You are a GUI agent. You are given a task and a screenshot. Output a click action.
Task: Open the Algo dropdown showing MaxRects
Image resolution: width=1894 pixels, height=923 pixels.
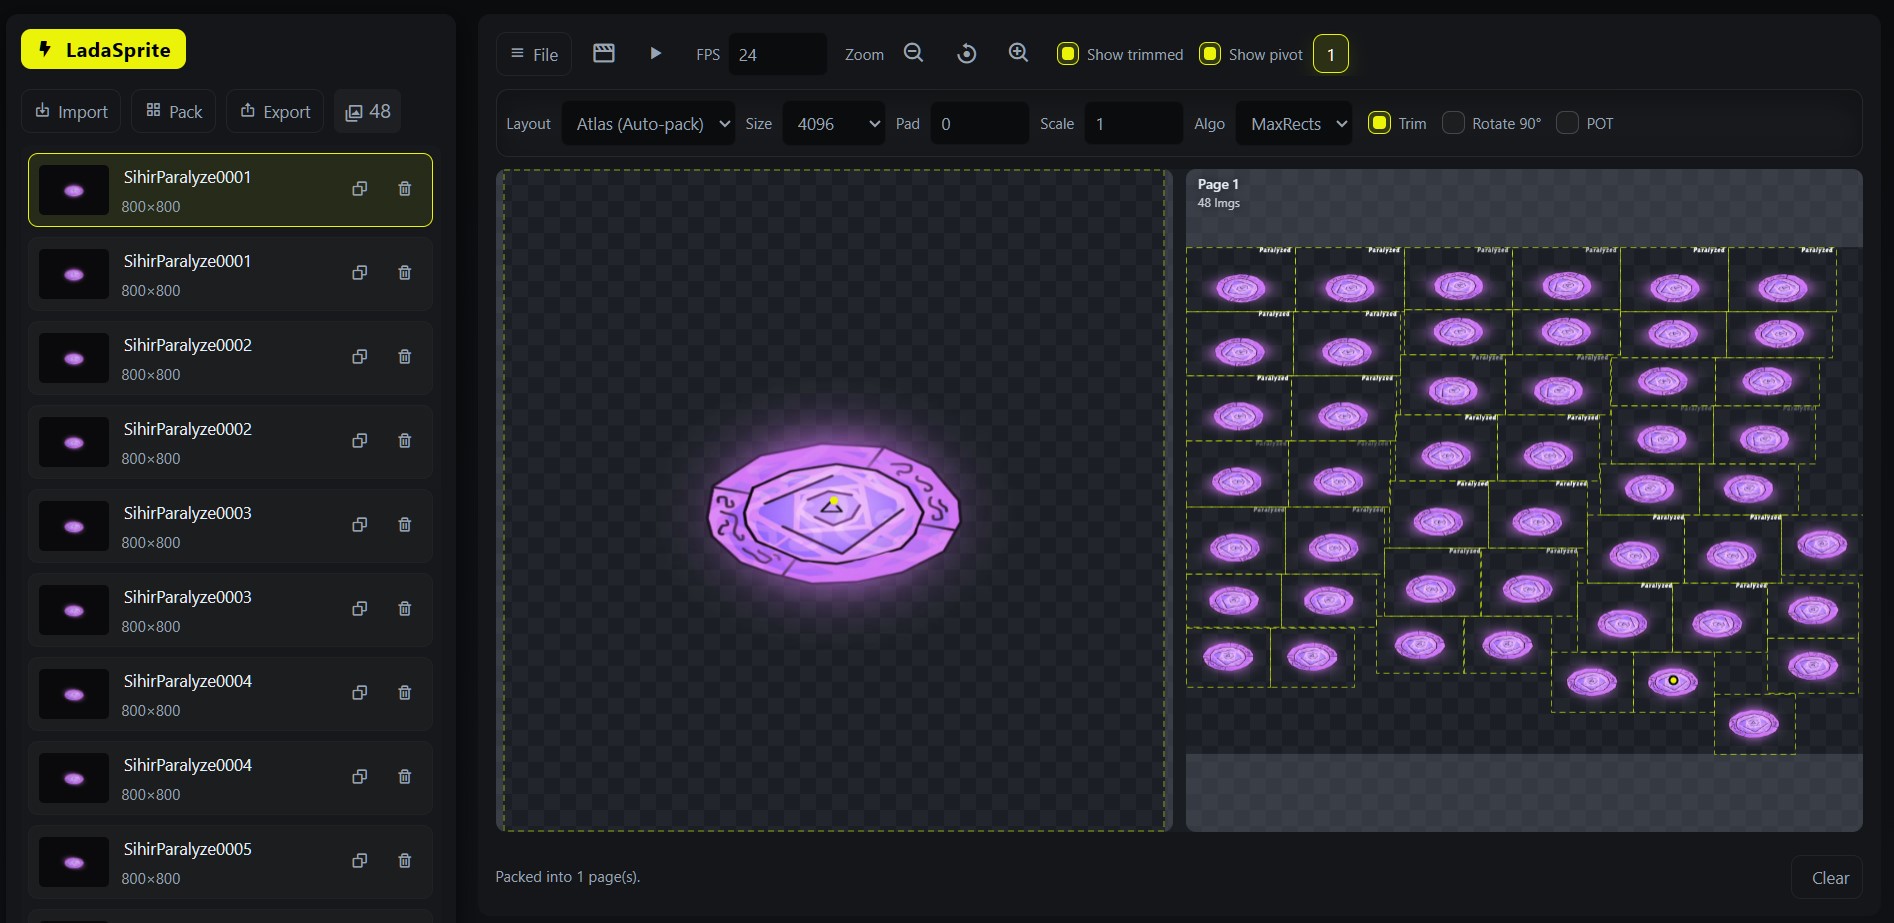(1293, 123)
